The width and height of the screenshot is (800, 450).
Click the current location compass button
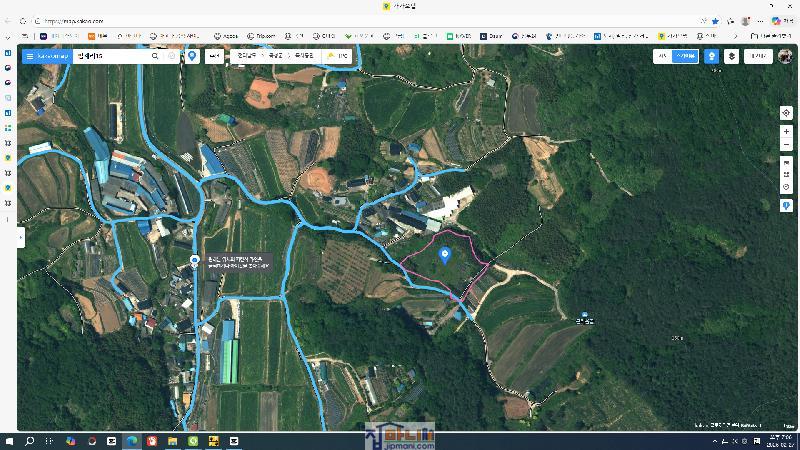pos(787,113)
